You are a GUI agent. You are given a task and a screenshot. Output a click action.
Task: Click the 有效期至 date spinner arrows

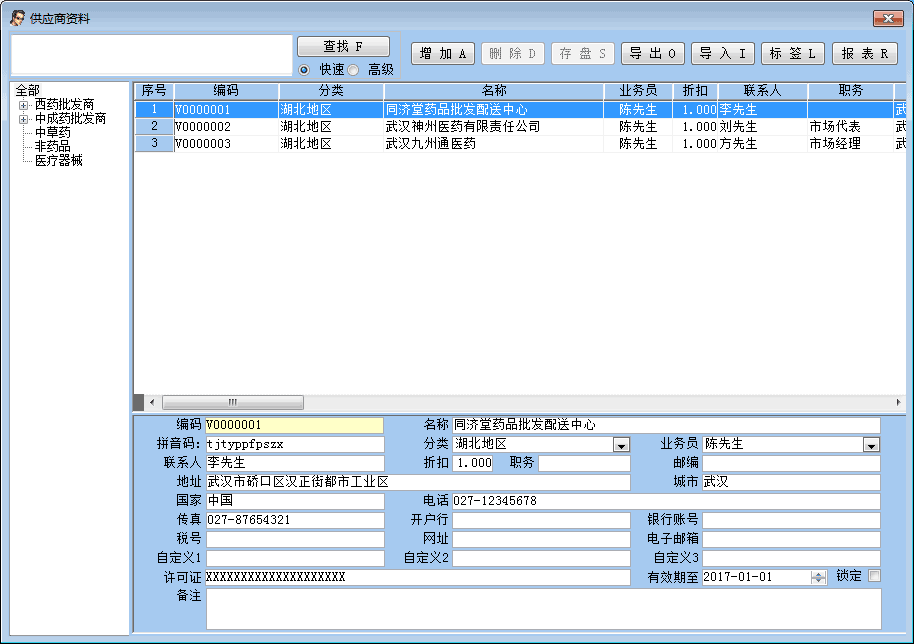[818, 577]
